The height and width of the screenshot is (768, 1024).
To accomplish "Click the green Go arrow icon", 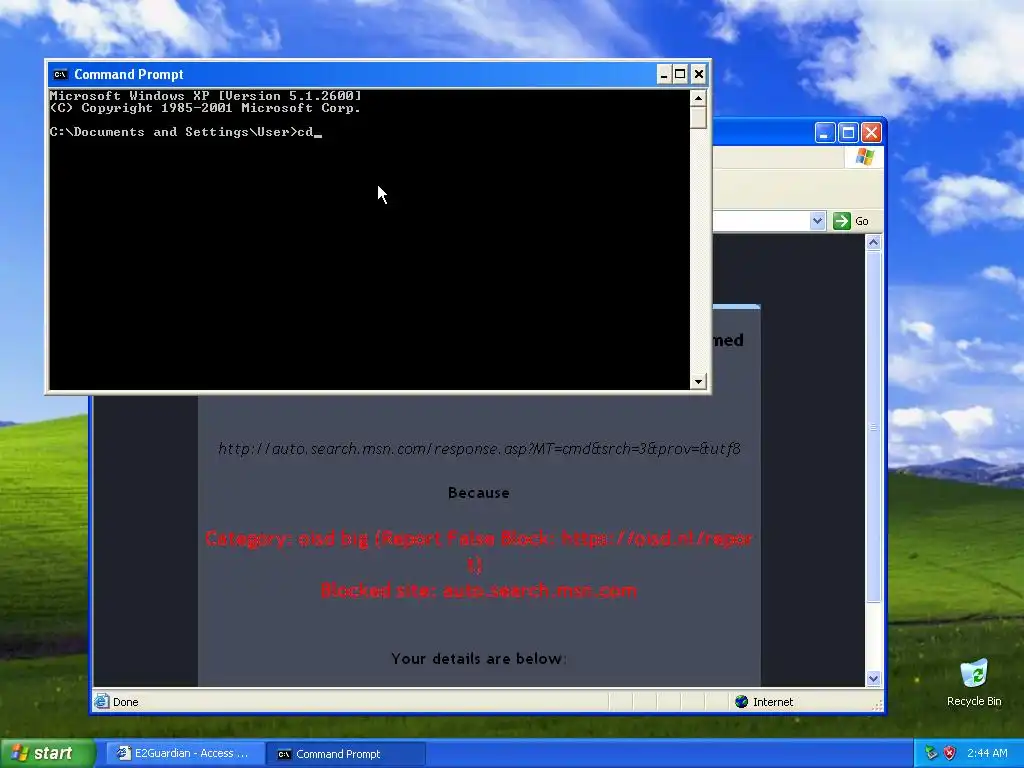I will [842, 221].
